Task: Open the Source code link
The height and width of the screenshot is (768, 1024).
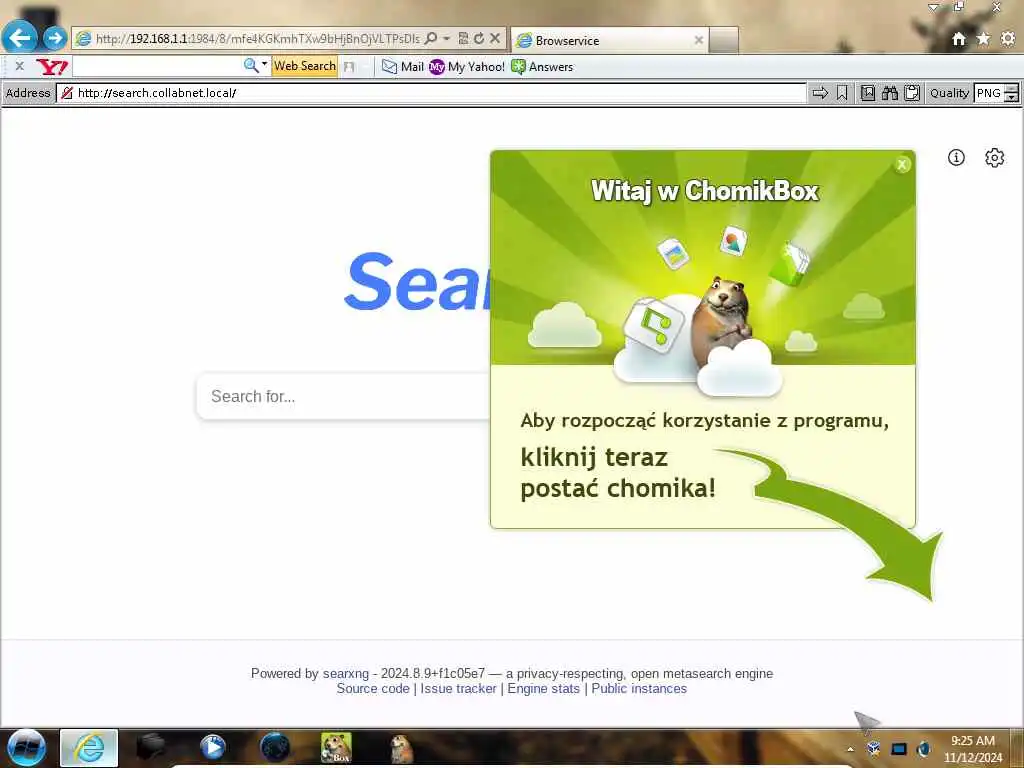Action: pos(373,688)
